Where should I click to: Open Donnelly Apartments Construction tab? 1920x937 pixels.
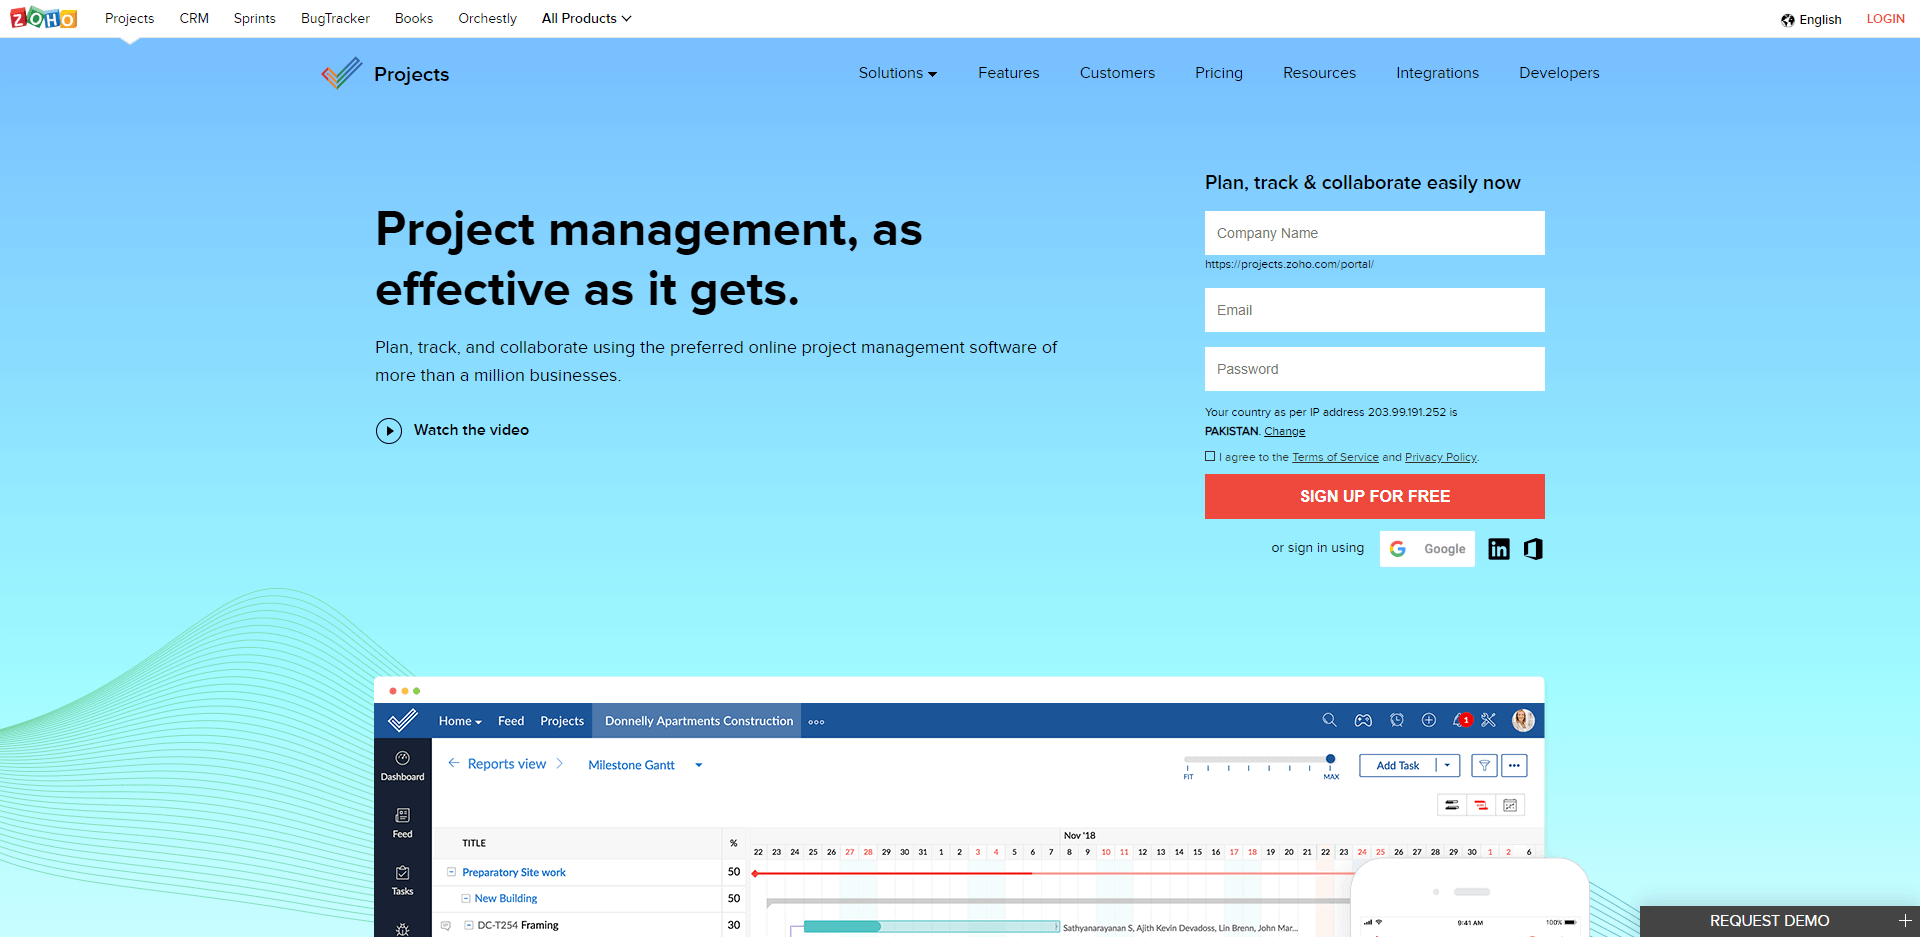[698, 721]
